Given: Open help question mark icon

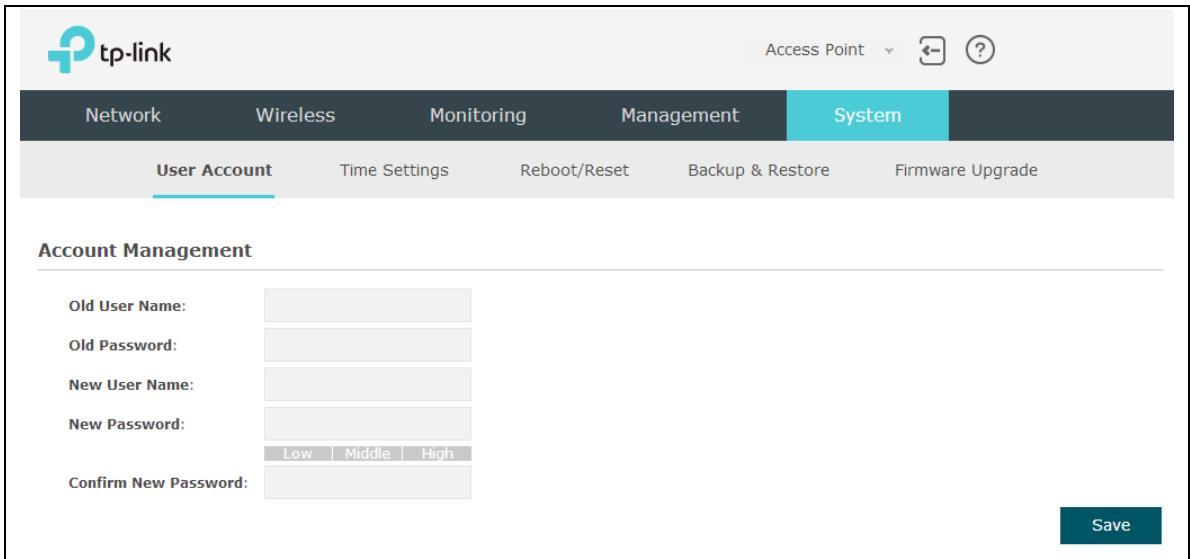Looking at the screenshot, I should click(x=980, y=51).
